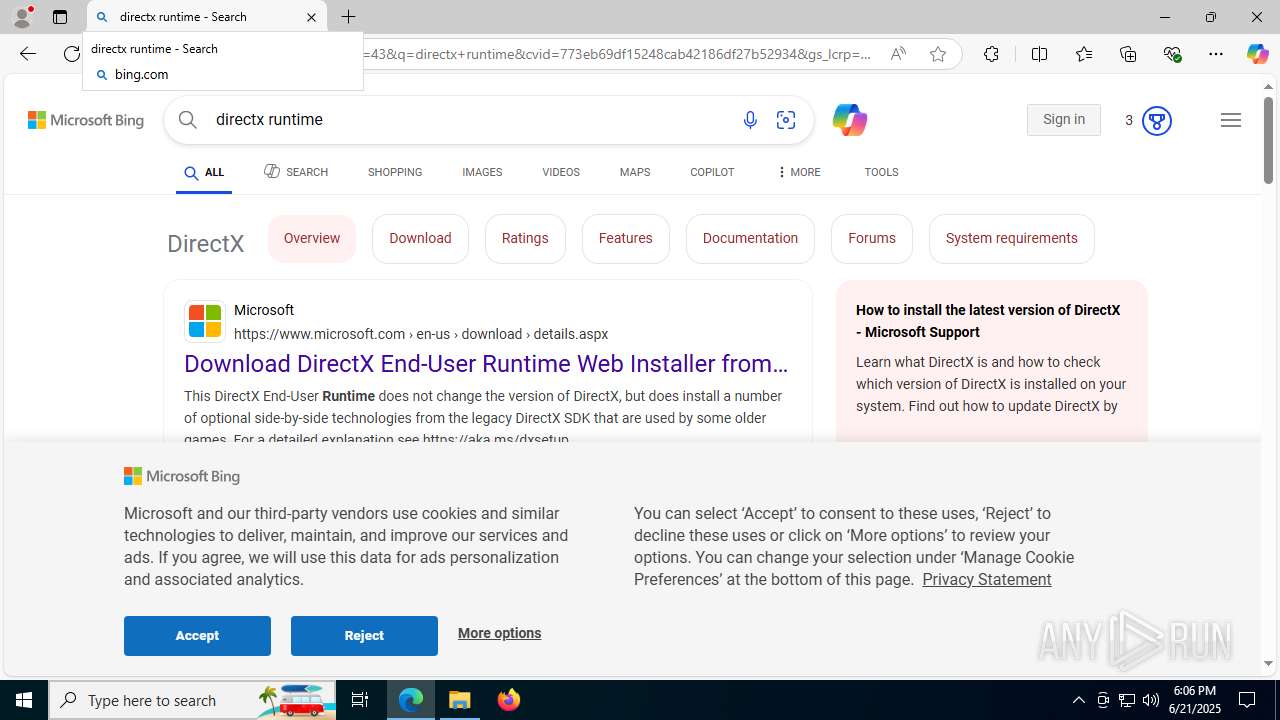Open the Bing hamburger settings menu
Image resolution: width=1280 pixels, height=720 pixels.
[x=1231, y=120]
